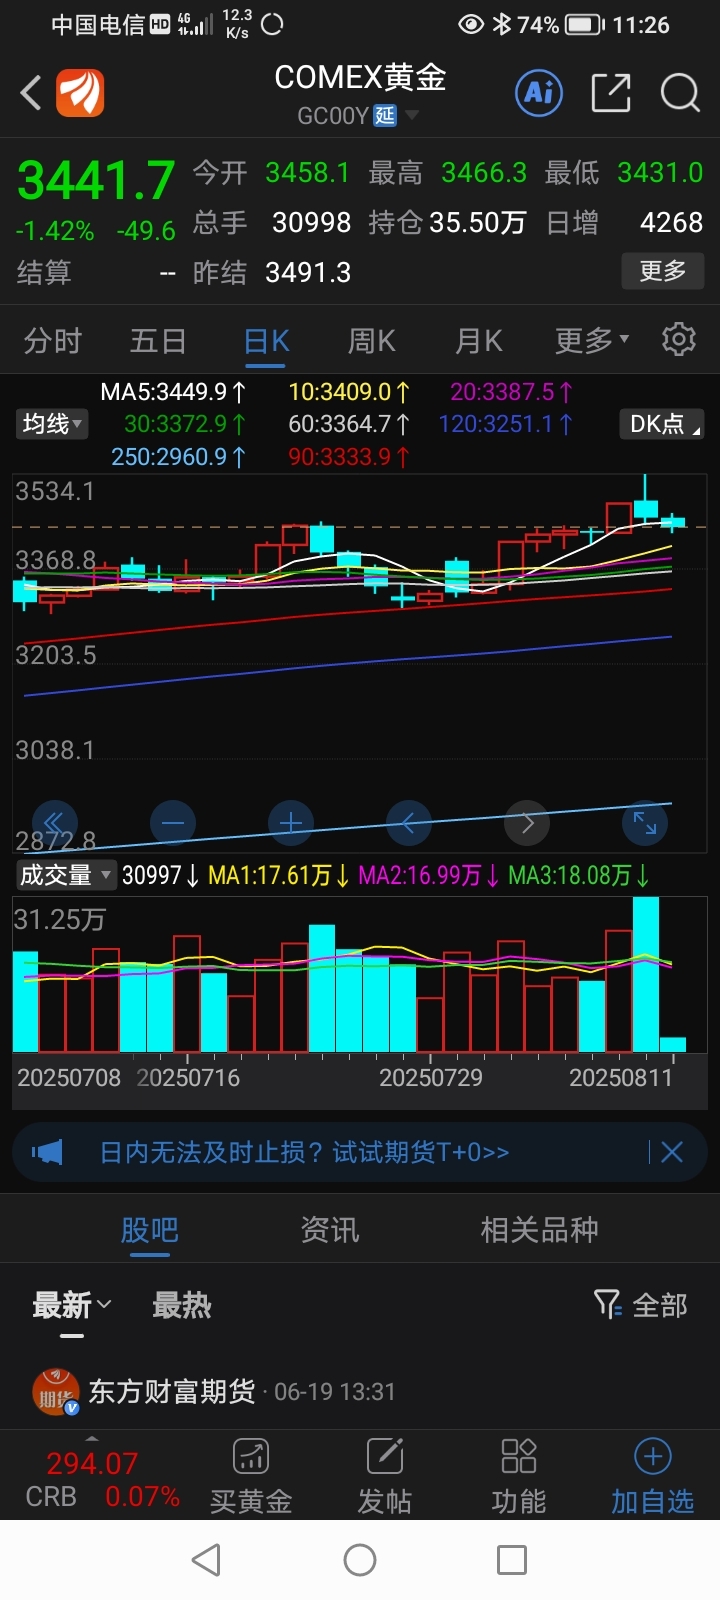Tap the 20250811 date label
Viewport: 720px width, 1600px height.
(621, 1078)
